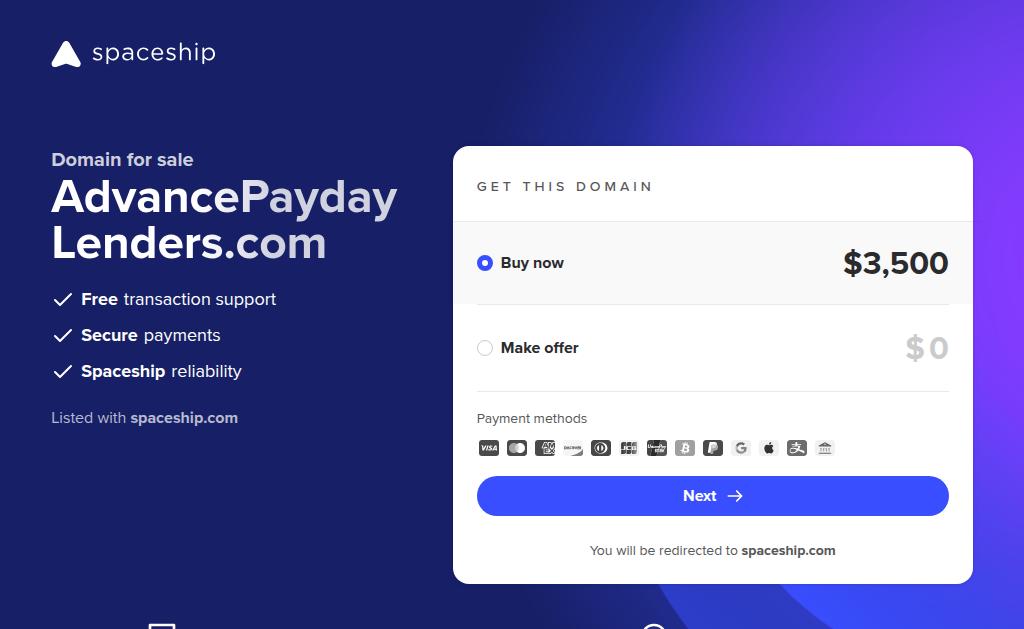Click the bank transfer payment icon
This screenshot has height=629, width=1024.
tap(825, 448)
